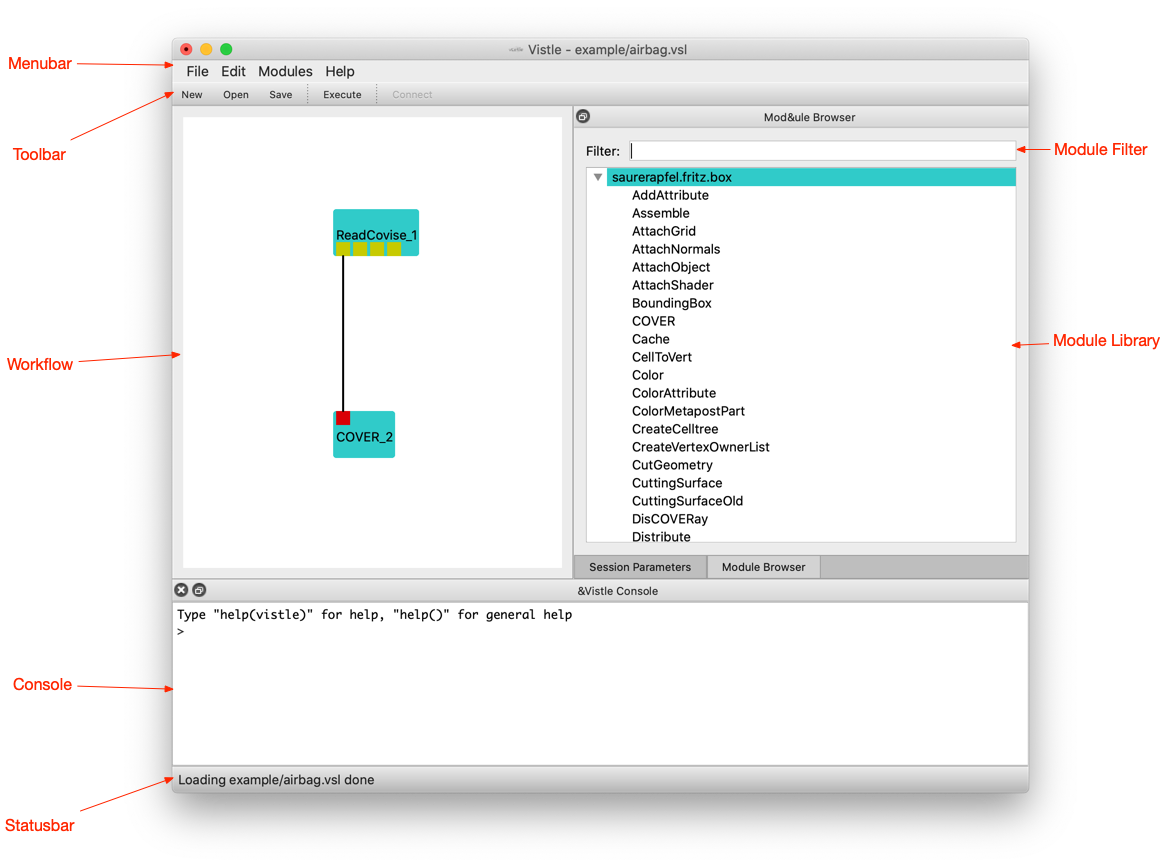Select Cache in the module list

(x=650, y=339)
